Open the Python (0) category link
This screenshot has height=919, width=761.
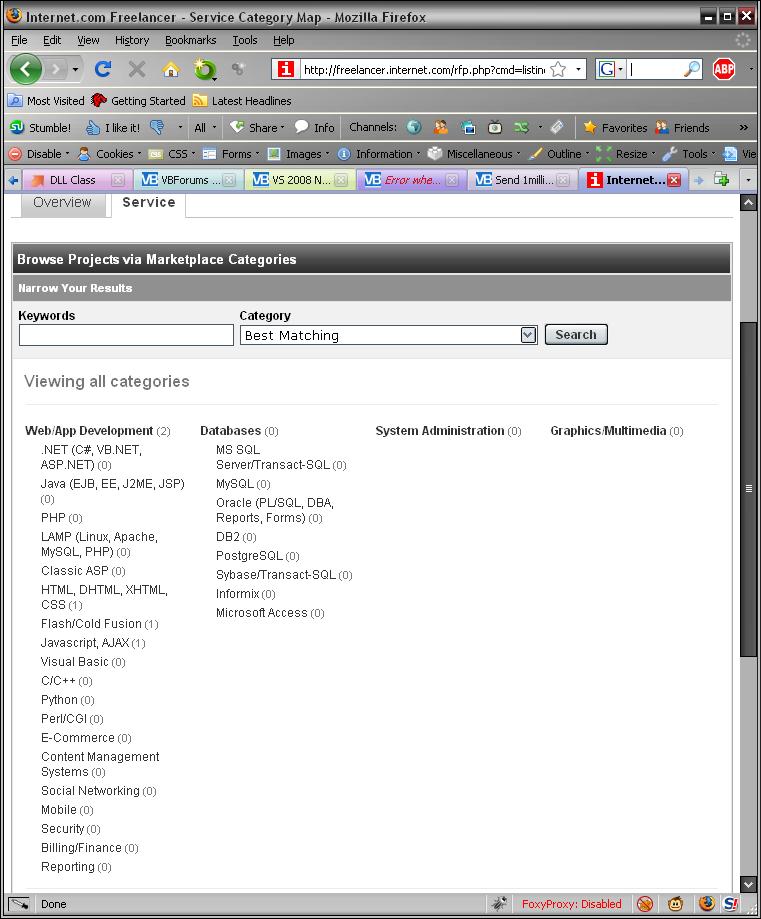point(67,700)
